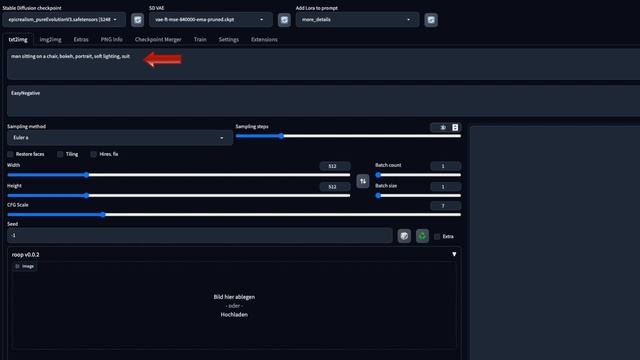This screenshot has height=360, width=640.
Task: Enable Hires. fix checkbox
Action: 93,154
